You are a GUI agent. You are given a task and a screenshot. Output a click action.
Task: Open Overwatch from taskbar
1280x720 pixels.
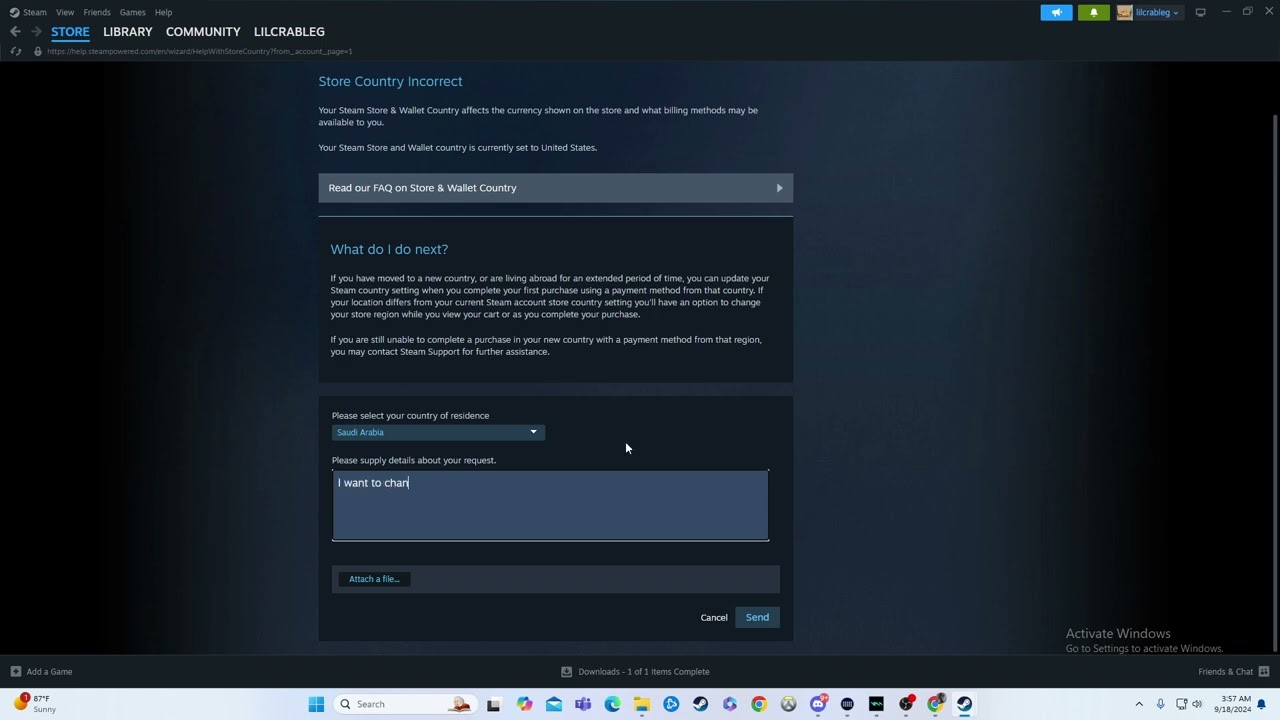[788, 704]
